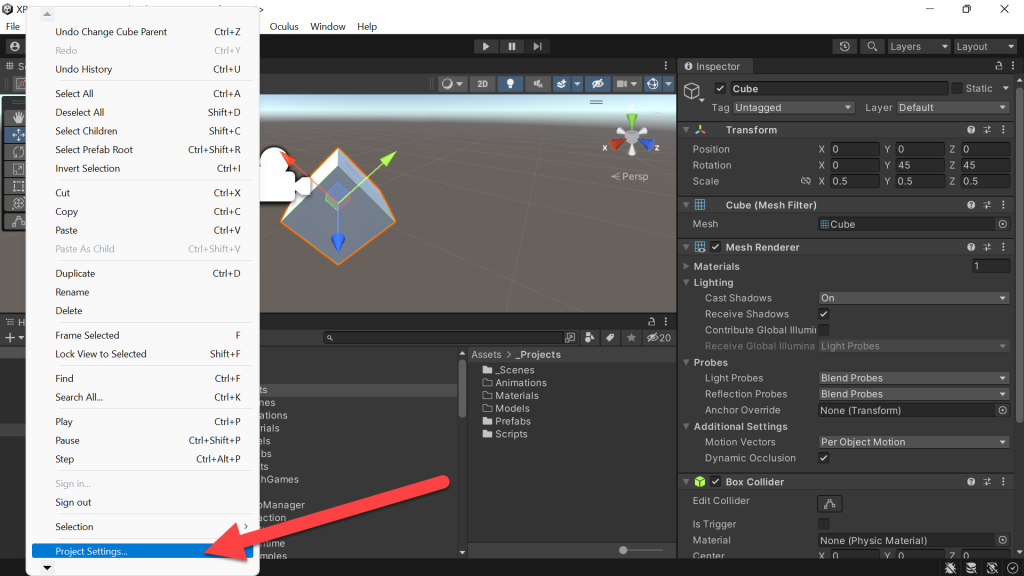1024x576 pixels.
Task: Click the Project icon size slider
Action: [x=624, y=550]
